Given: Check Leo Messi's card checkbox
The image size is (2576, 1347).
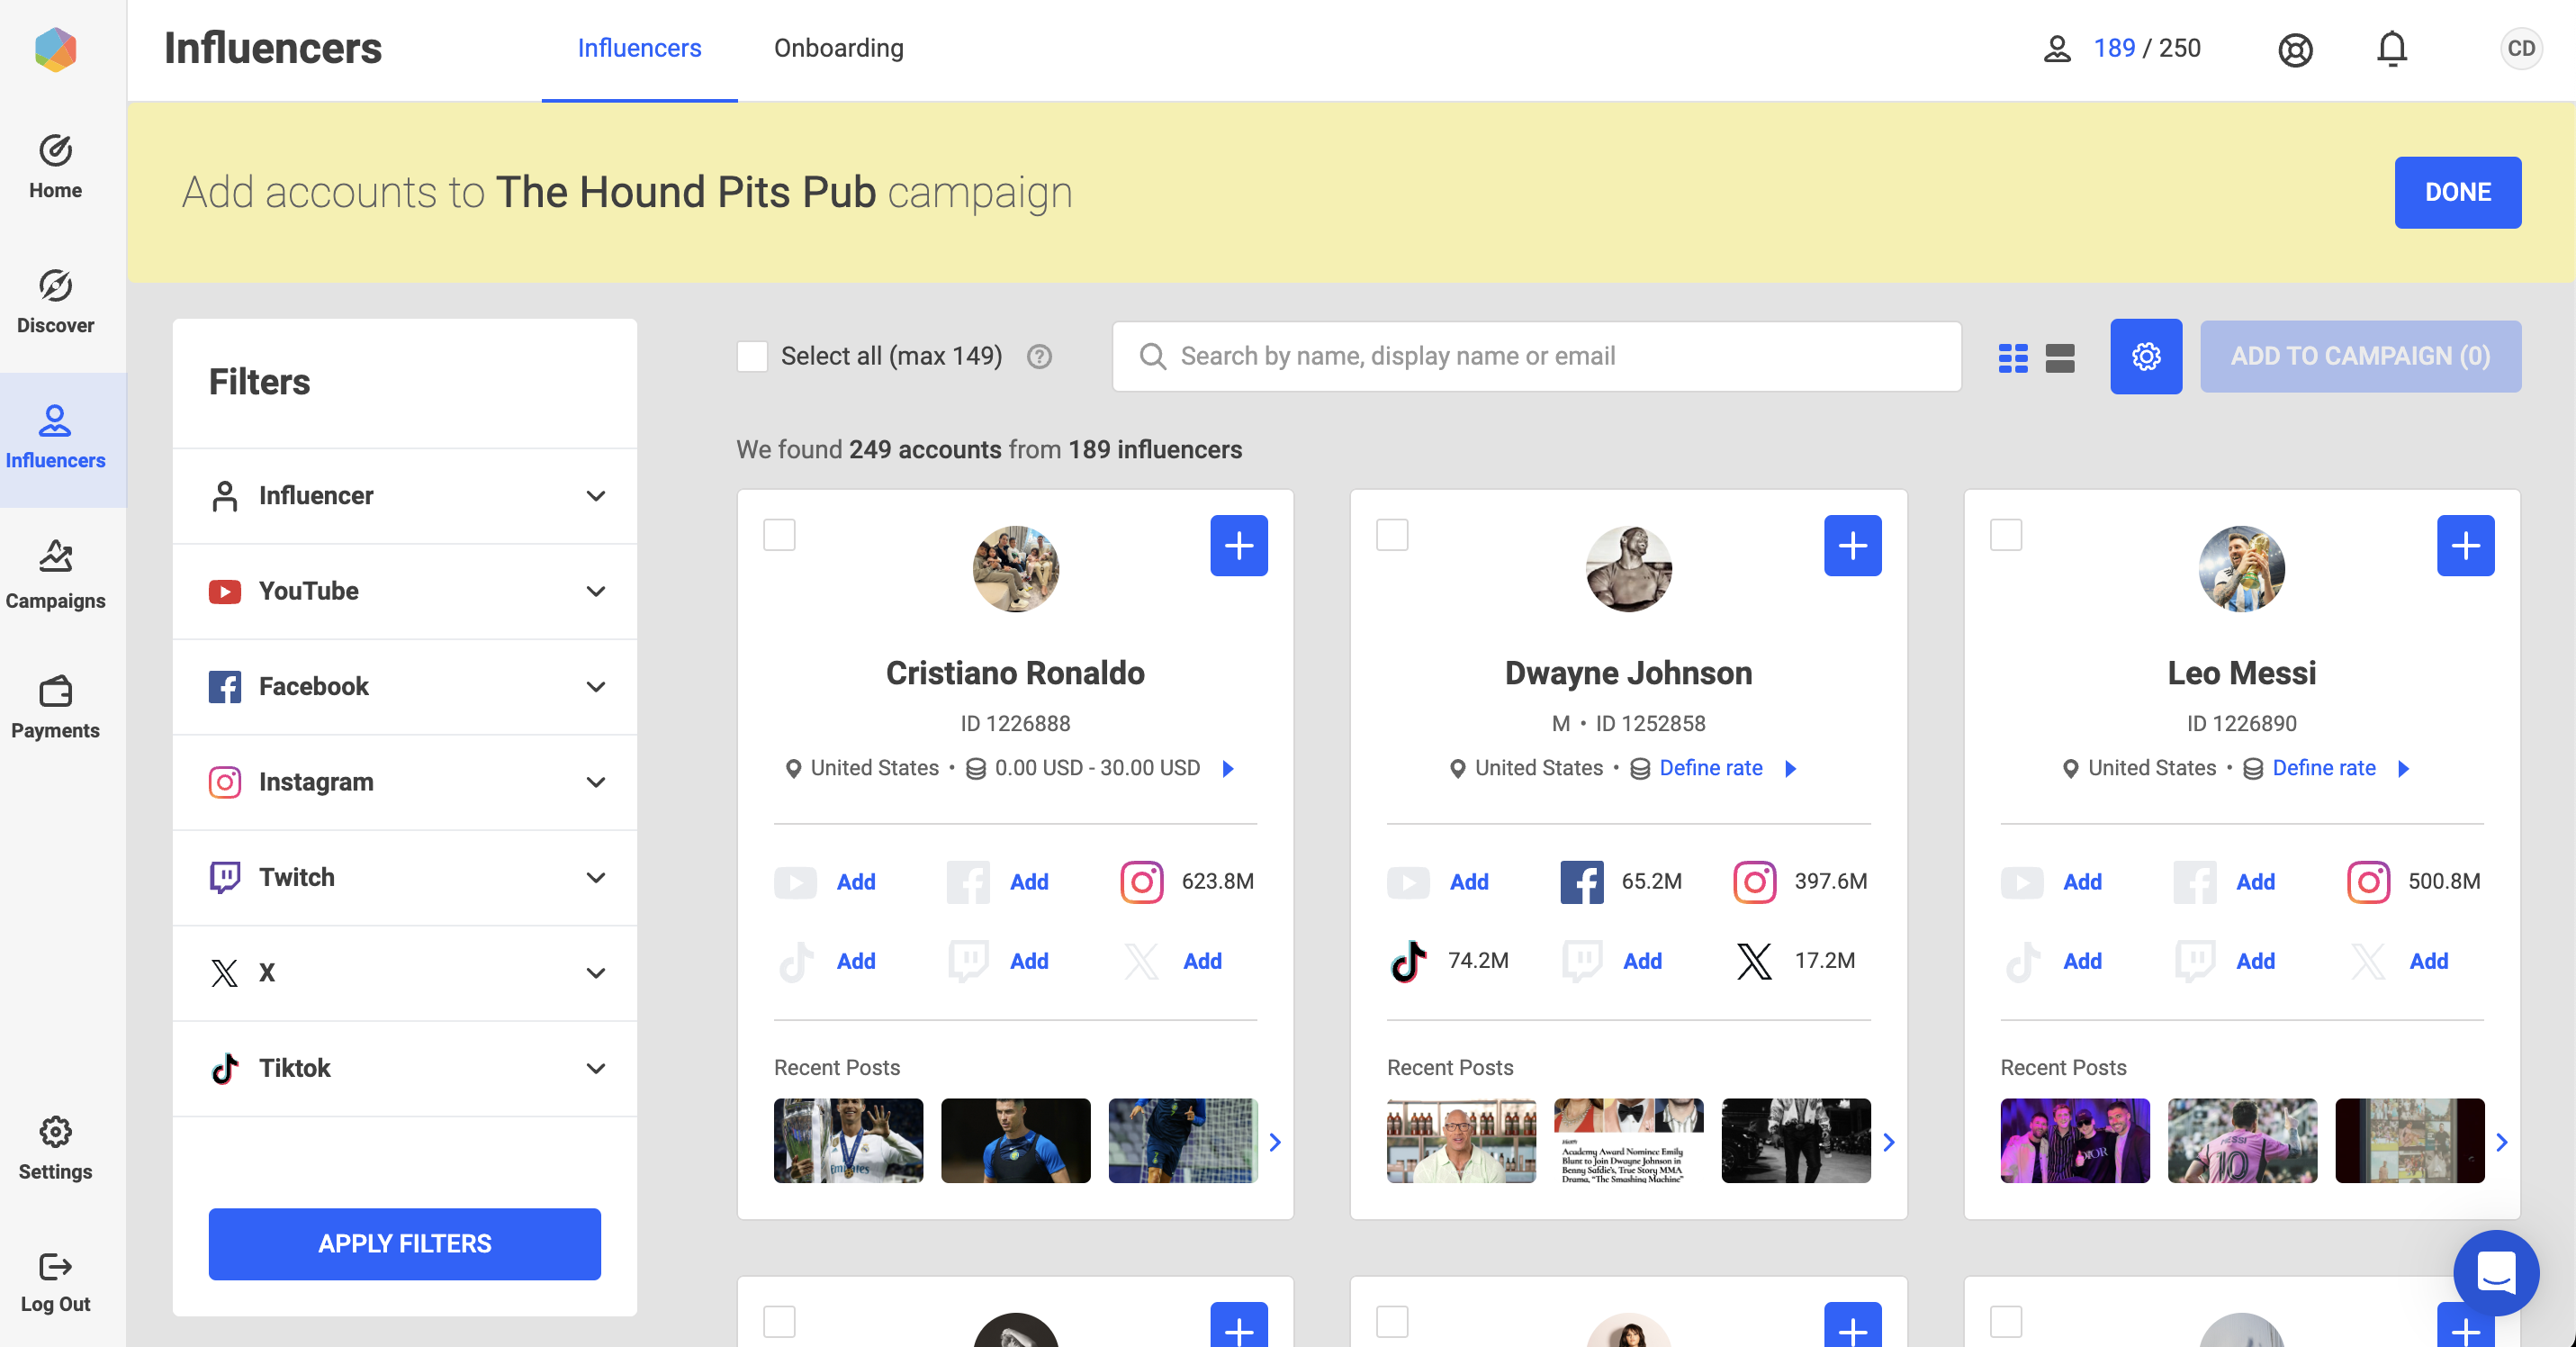Looking at the screenshot, I should [x=2005, y=535].
